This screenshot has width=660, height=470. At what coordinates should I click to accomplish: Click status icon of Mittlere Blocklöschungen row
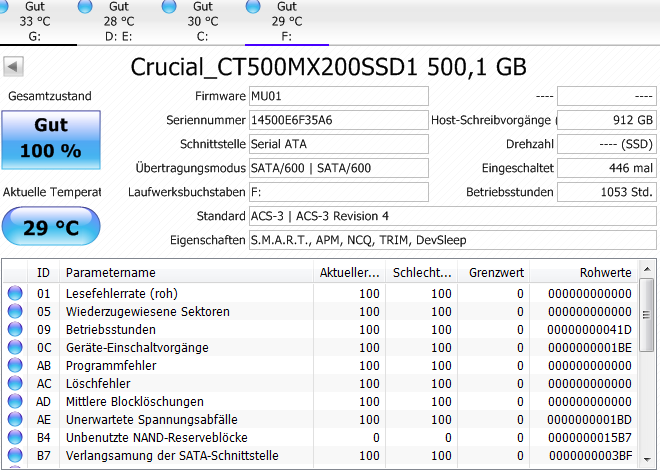pyautogui.click(x=15, y=401)
